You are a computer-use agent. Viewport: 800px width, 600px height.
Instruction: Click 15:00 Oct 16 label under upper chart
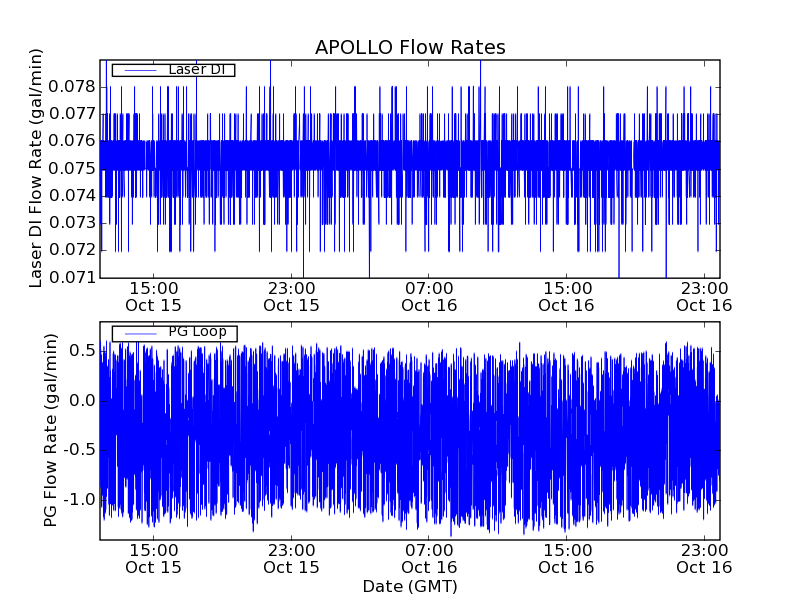point(567,296)
